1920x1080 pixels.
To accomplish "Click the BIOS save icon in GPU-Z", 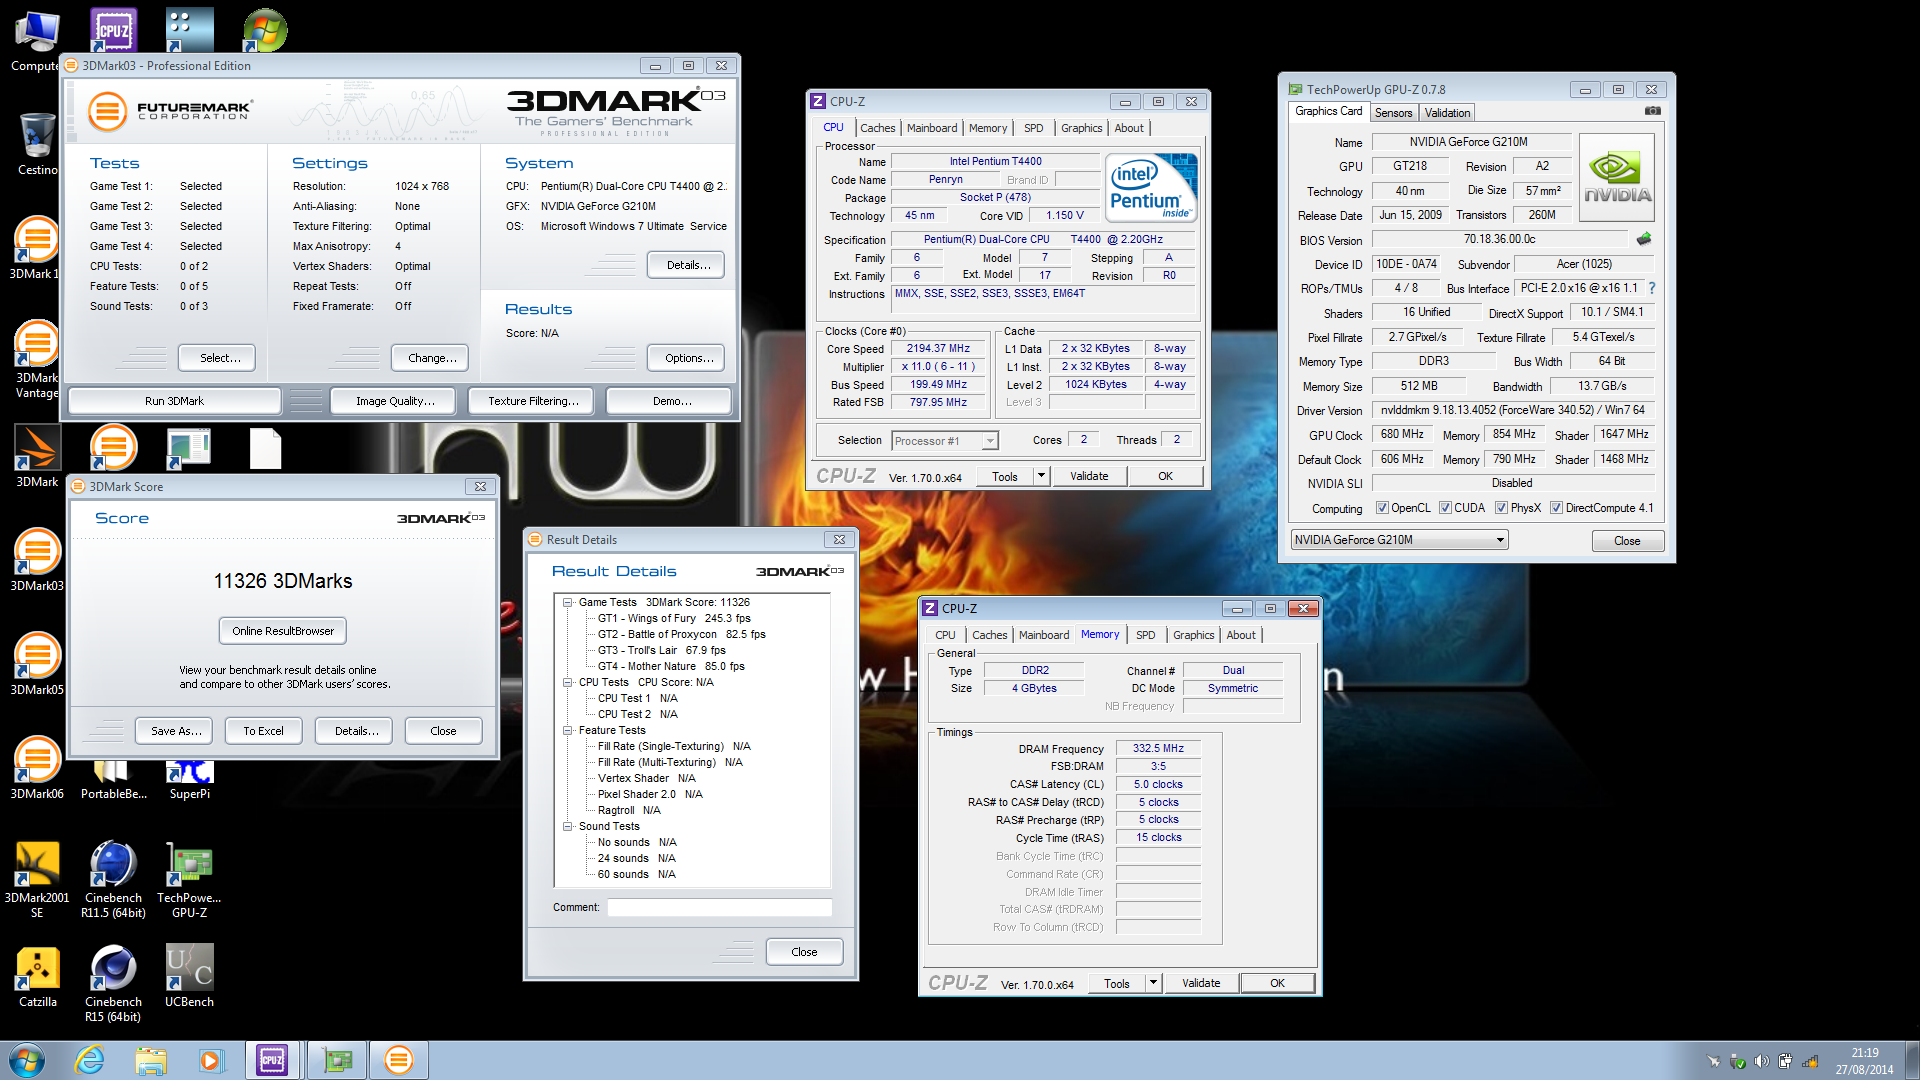I will (x=1644, y=239).
